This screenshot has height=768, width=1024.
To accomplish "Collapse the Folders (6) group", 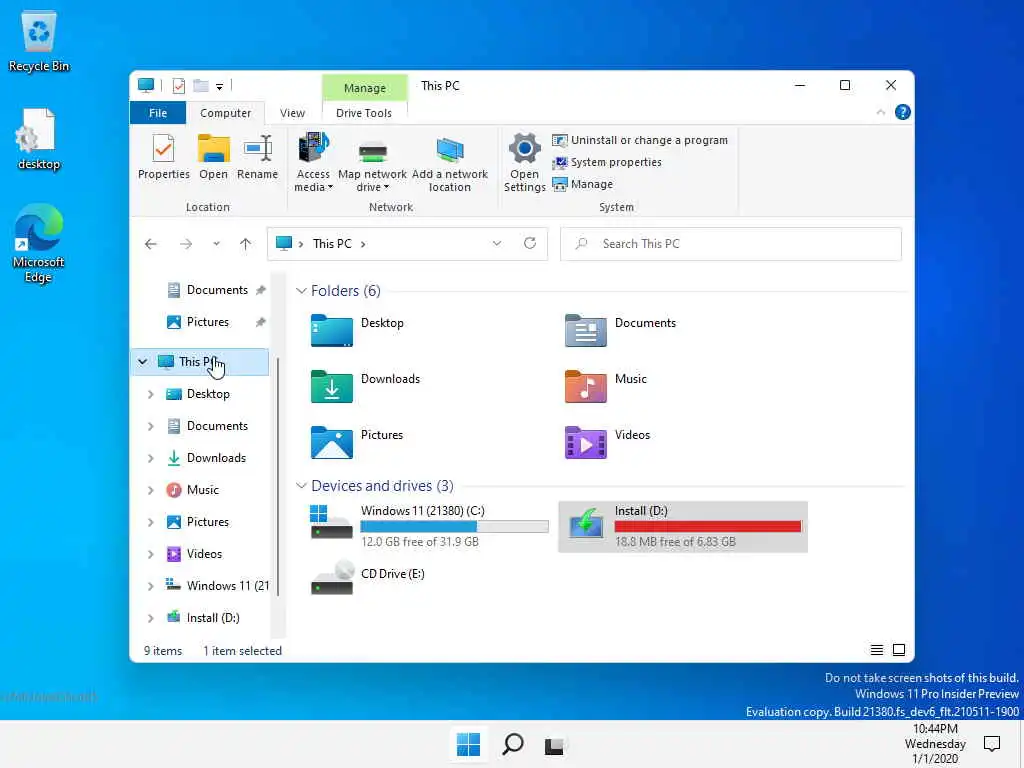I will coord(301,291).
